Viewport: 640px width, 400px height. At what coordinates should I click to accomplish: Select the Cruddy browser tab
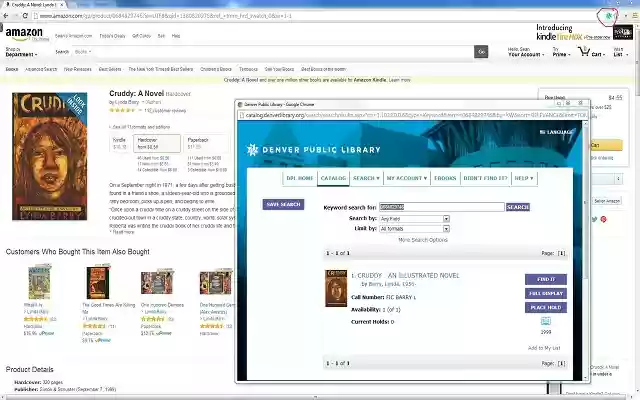point(34,4)
